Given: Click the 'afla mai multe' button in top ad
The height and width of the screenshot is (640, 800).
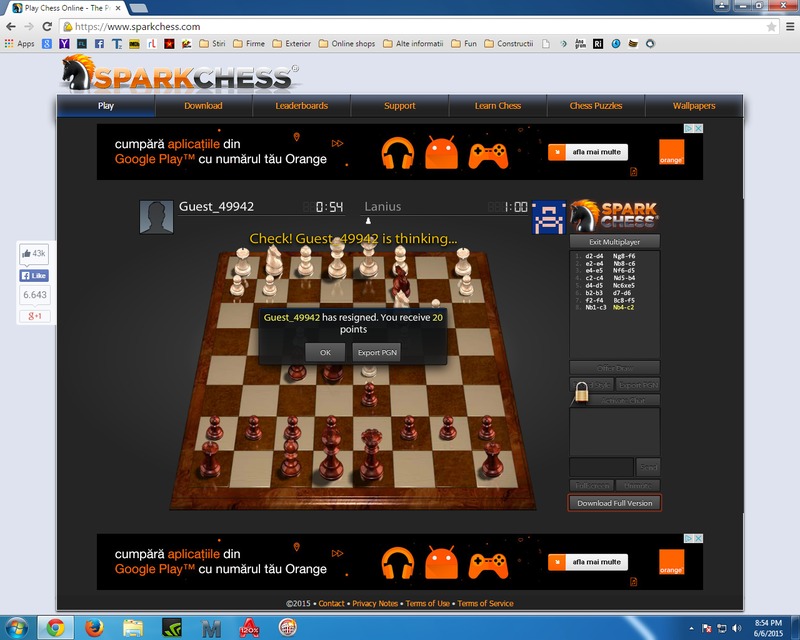Looking at the screenshot, I should click(588, 152).
